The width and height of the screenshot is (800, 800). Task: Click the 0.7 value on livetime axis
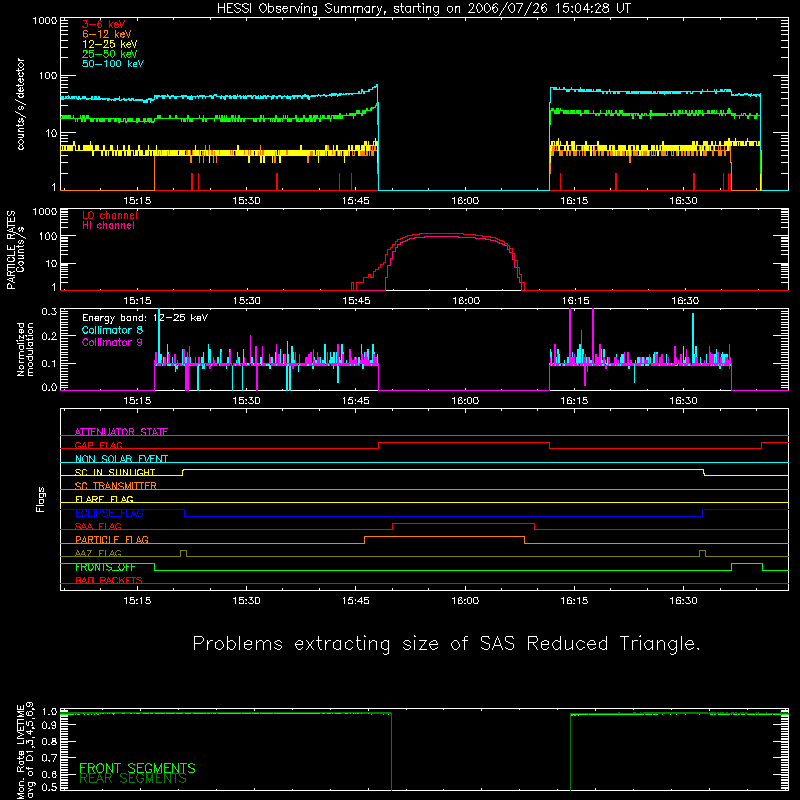[x=49, y=757]
